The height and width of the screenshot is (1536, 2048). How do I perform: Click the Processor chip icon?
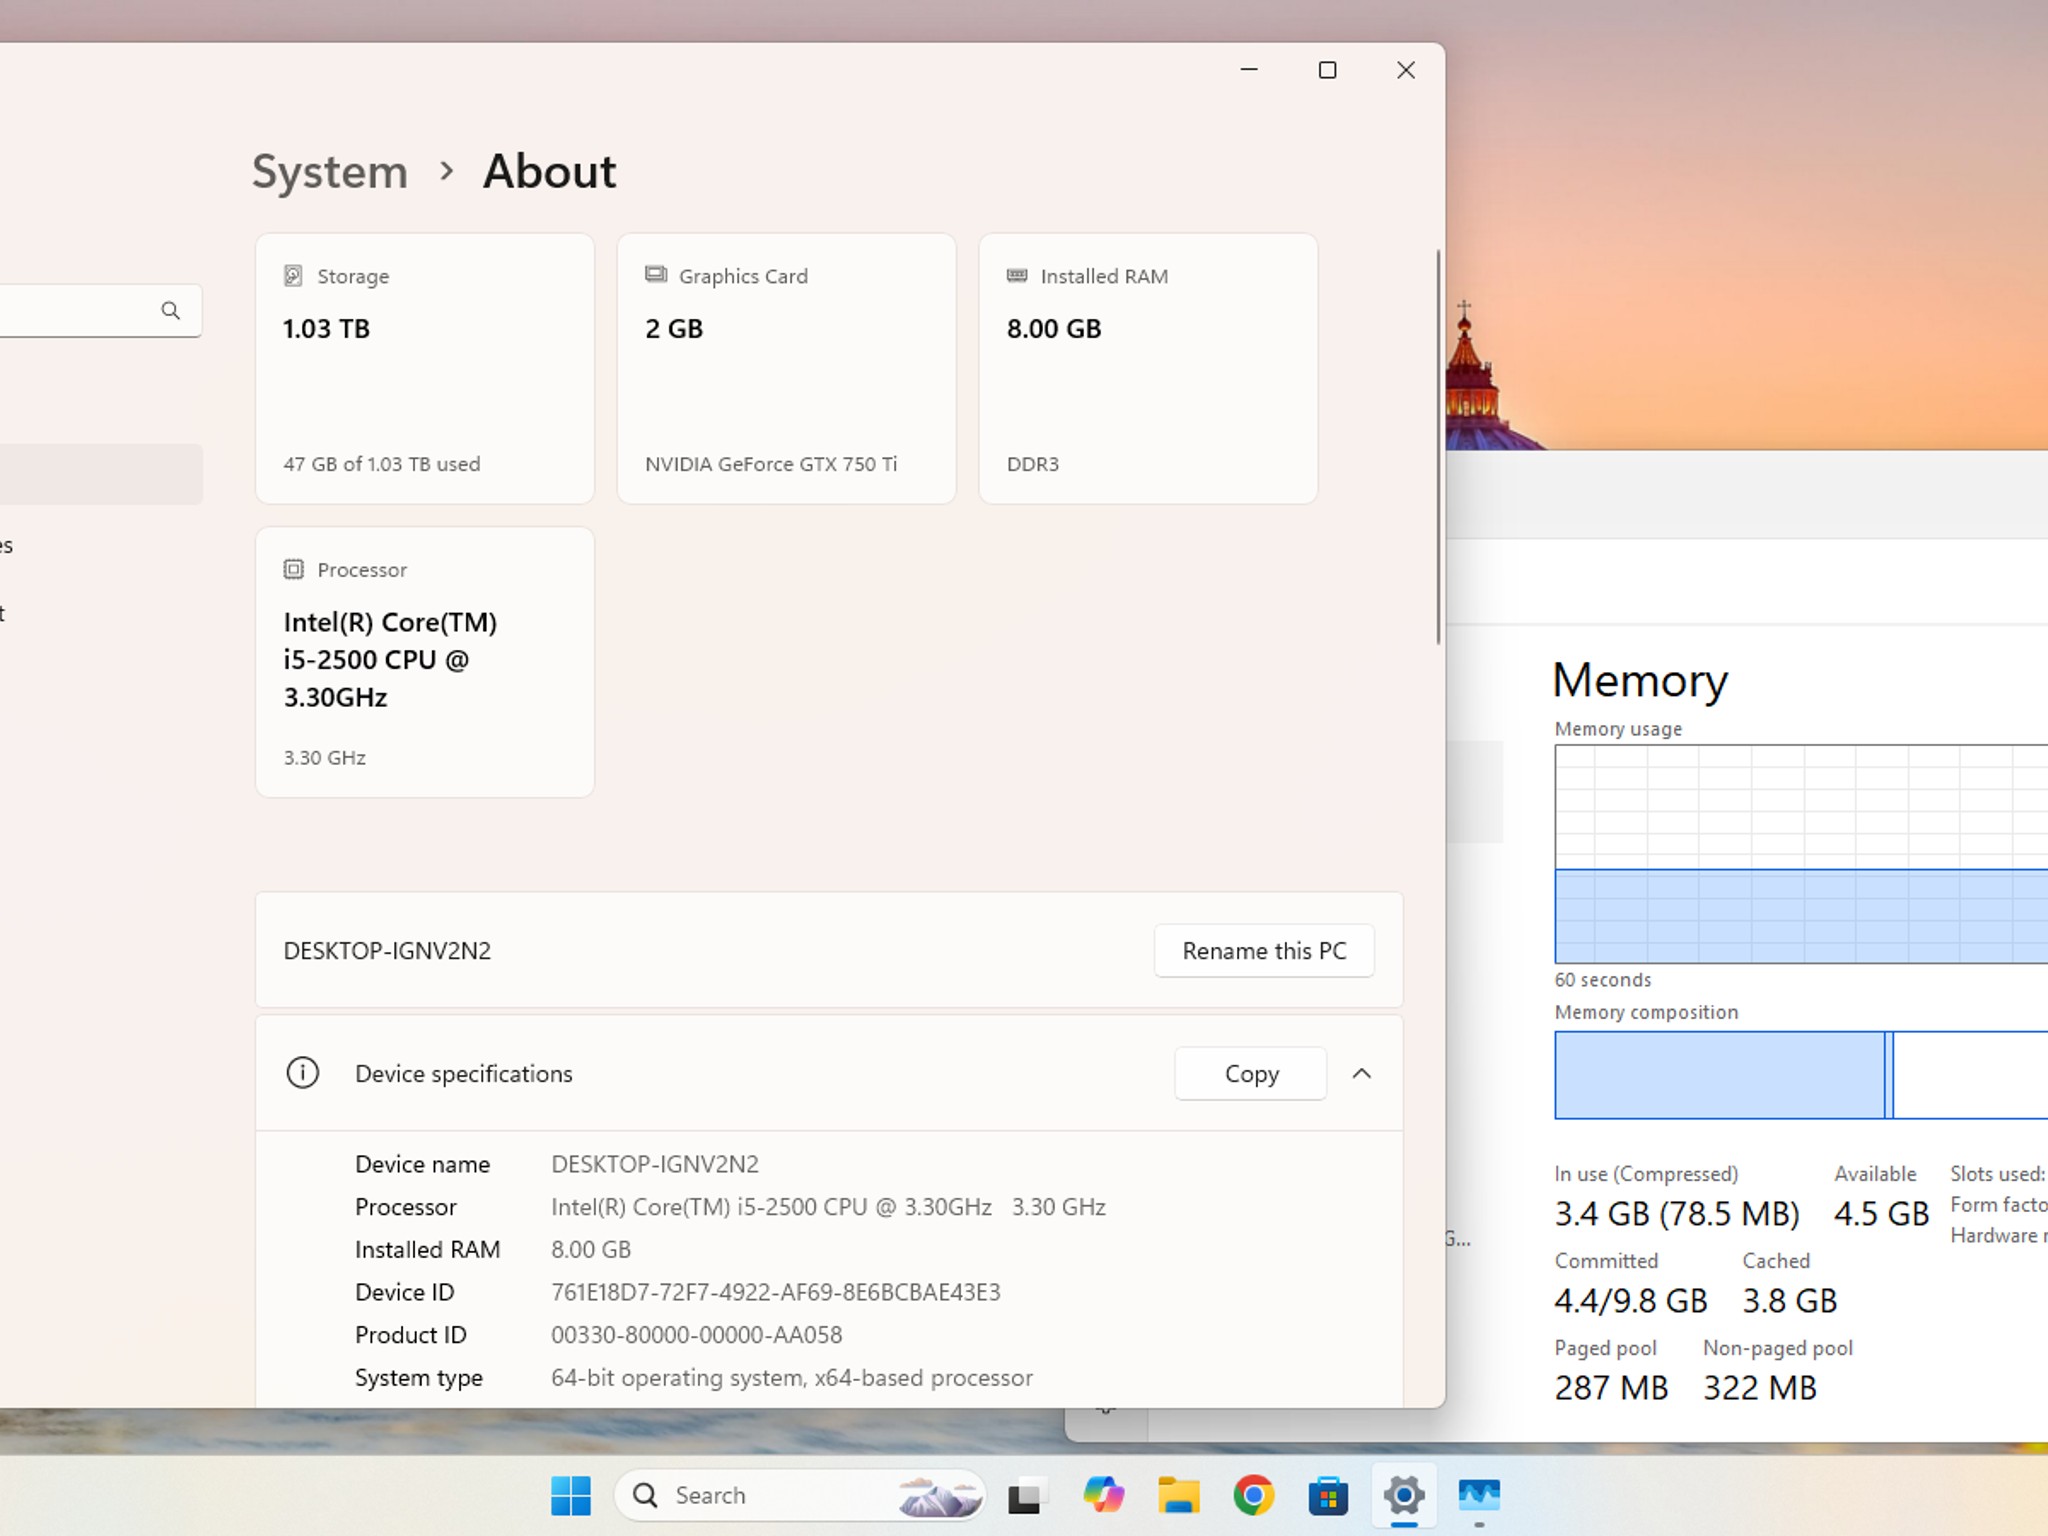tap(293, 569)
